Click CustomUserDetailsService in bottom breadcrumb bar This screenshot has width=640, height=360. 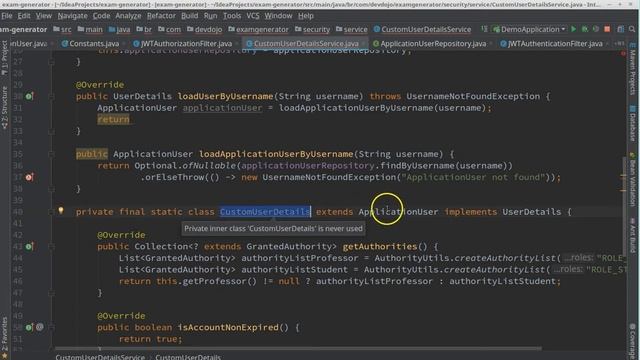click(x=100, y=357)
